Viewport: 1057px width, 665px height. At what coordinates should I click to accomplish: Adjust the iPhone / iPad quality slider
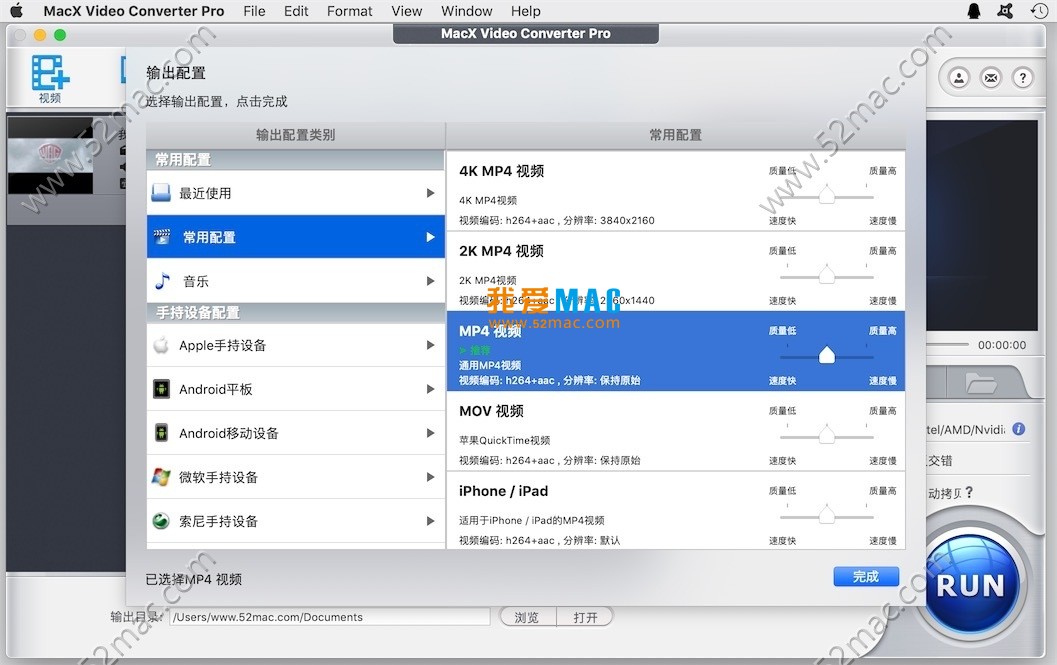pyautogui.click(x=826, y=515)
